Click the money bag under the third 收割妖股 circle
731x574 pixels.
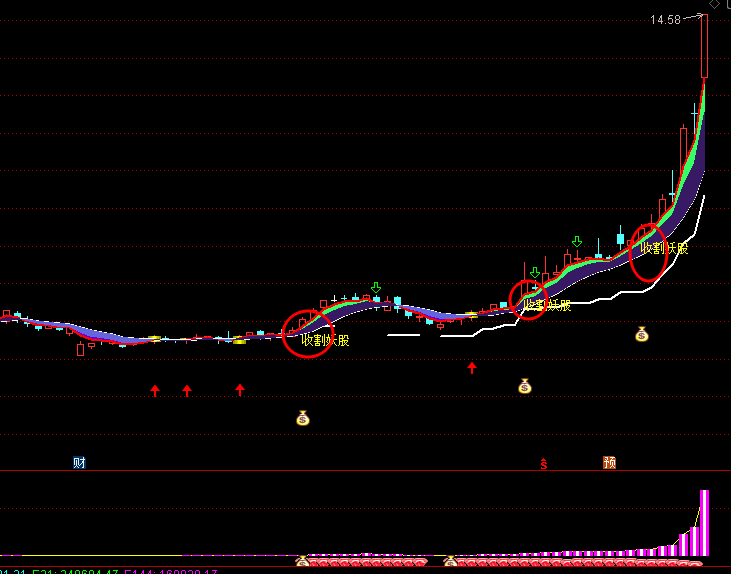pyautogui.click(x=642, y=334)
